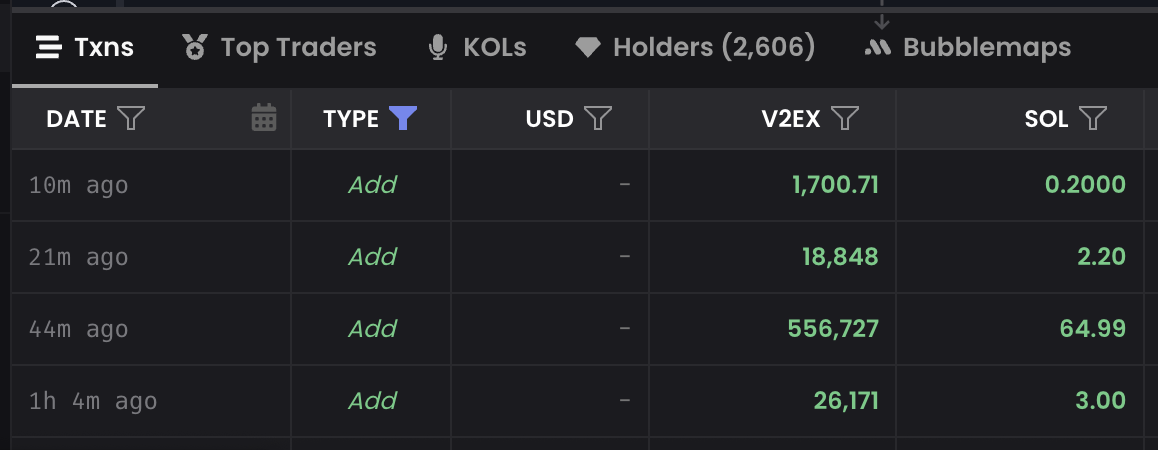Open the calendar date picker icon
The image size is (1158, 450).
[264, 118]
